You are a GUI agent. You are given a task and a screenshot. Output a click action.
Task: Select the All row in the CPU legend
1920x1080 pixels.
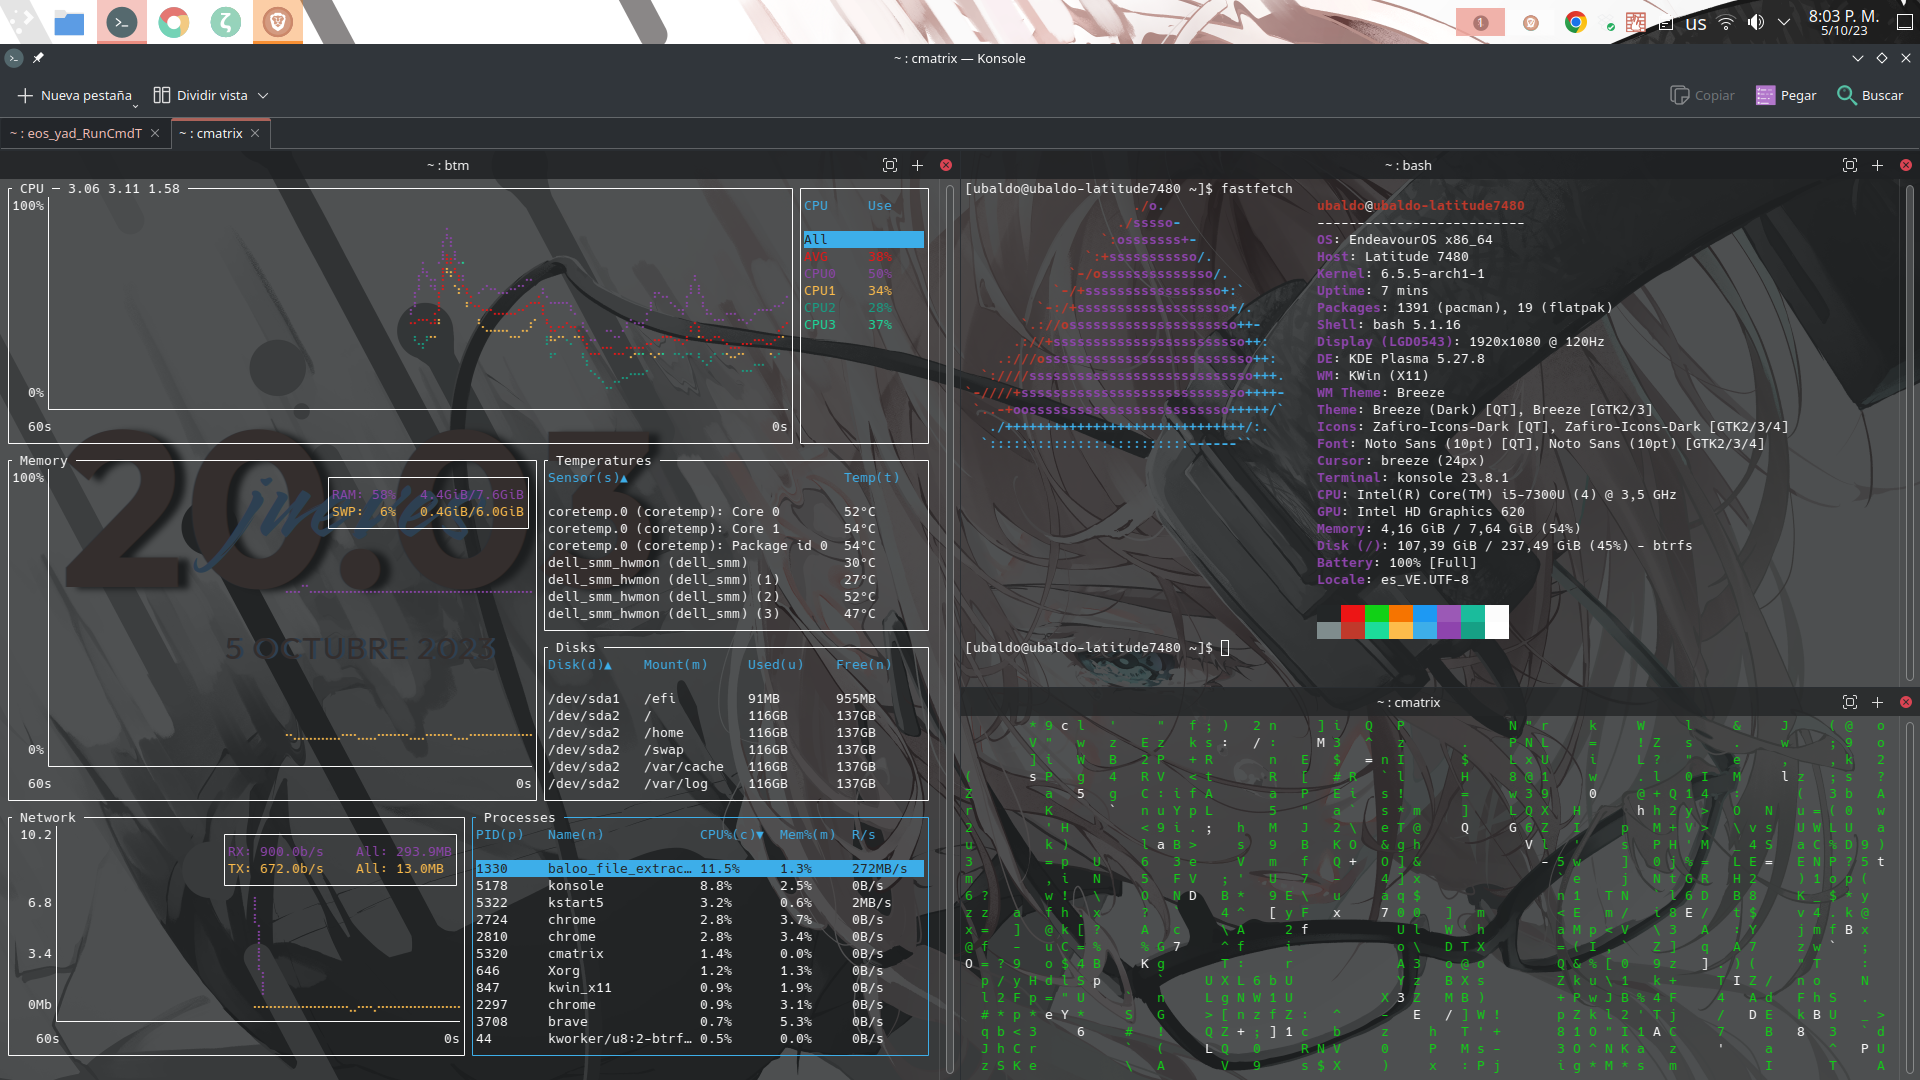click(x=863, y=240)
